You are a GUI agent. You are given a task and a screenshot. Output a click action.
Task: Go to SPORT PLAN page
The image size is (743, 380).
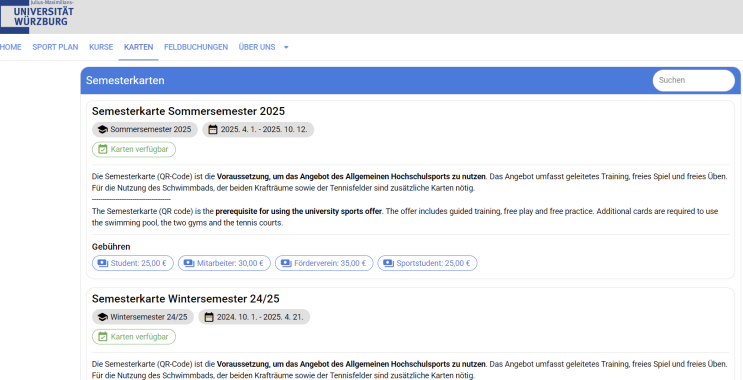55,47
